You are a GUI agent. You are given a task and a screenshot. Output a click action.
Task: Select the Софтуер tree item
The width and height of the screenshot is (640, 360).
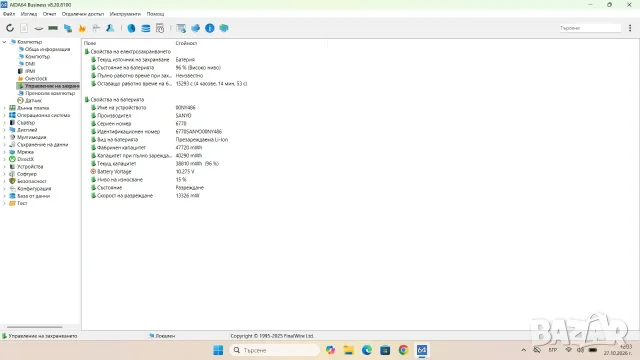(x=27, y=174)
